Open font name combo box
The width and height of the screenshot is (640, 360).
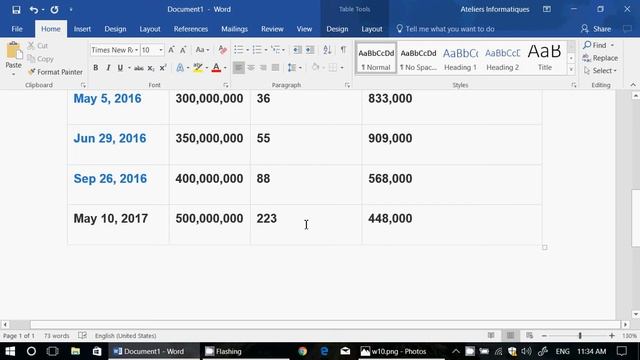tap(114, 50)
